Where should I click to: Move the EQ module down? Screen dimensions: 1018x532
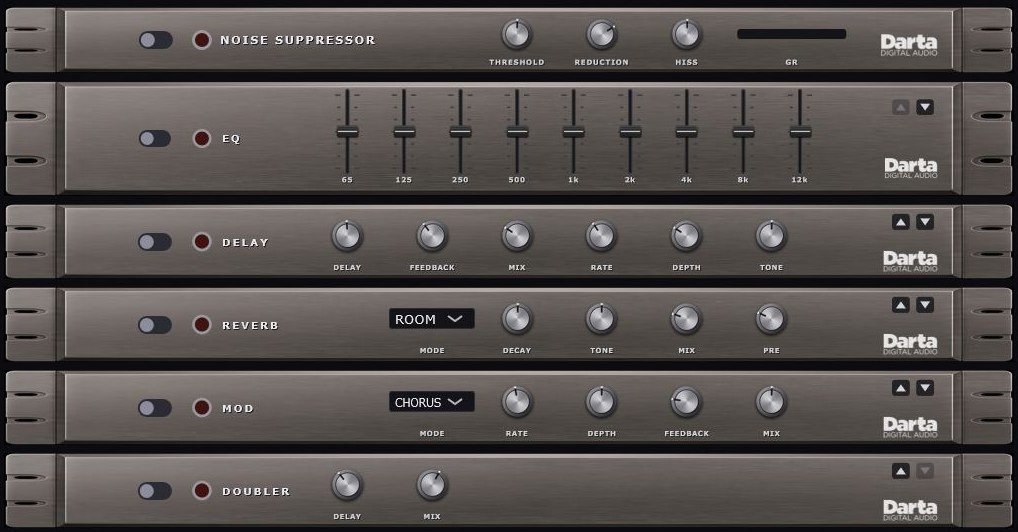pyautogui.click(x=925, y=107)
